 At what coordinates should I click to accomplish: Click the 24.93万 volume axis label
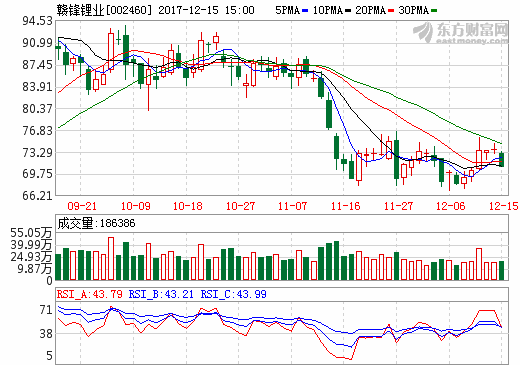[x=31, y=257]
